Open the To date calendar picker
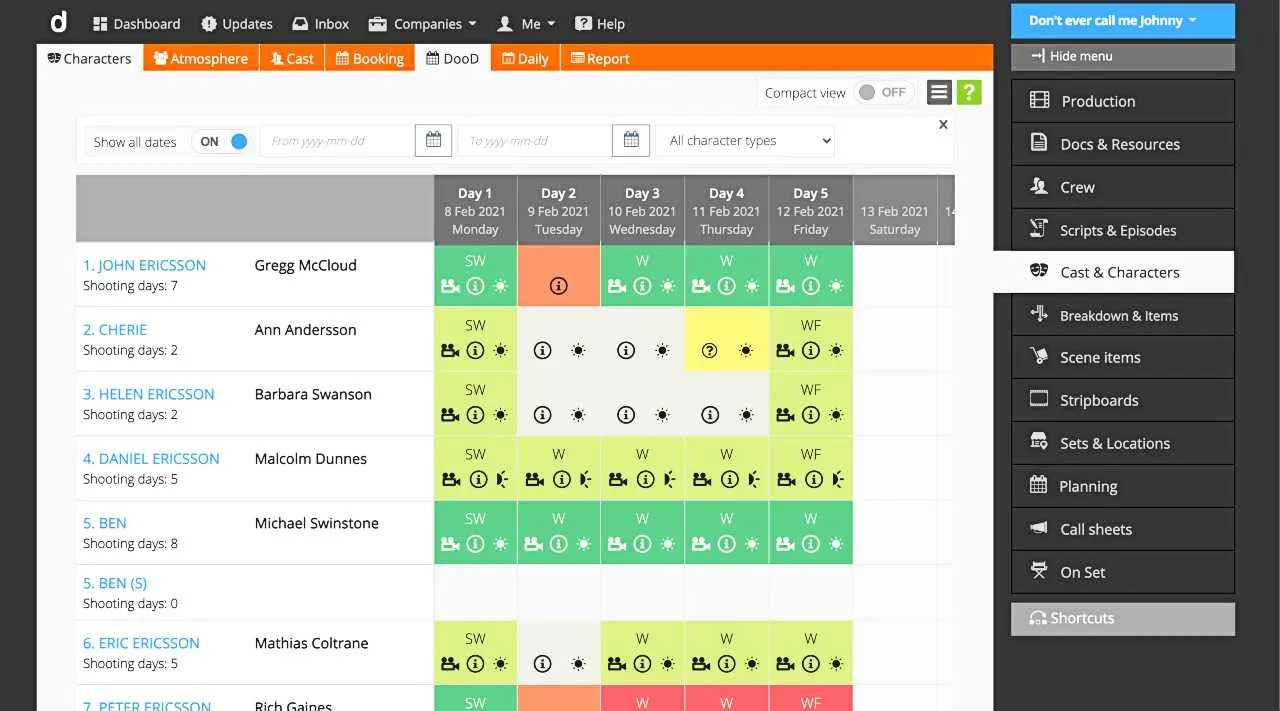 pos(631,141)
